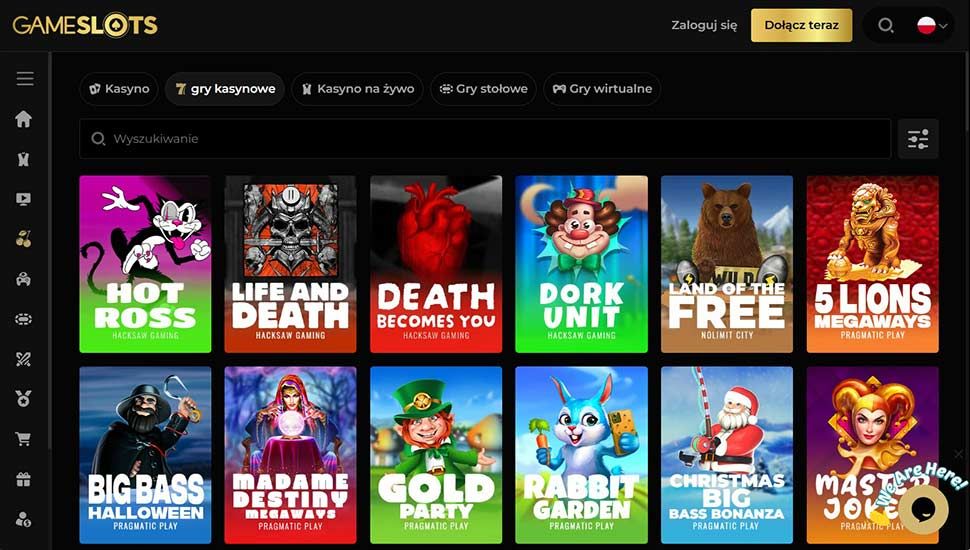Open the sidebar cherries slots icon
Image resolution: width=970 pixels, height=550 pixels.
tap(24, 239)
